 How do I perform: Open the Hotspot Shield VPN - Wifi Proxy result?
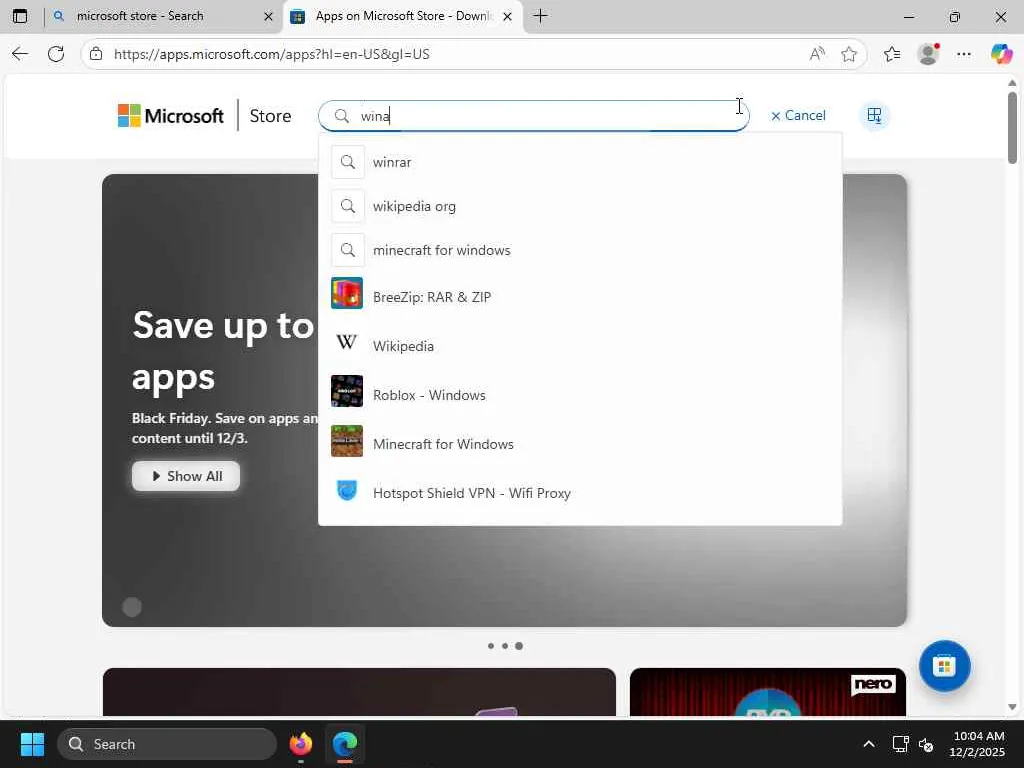(580, 493)
